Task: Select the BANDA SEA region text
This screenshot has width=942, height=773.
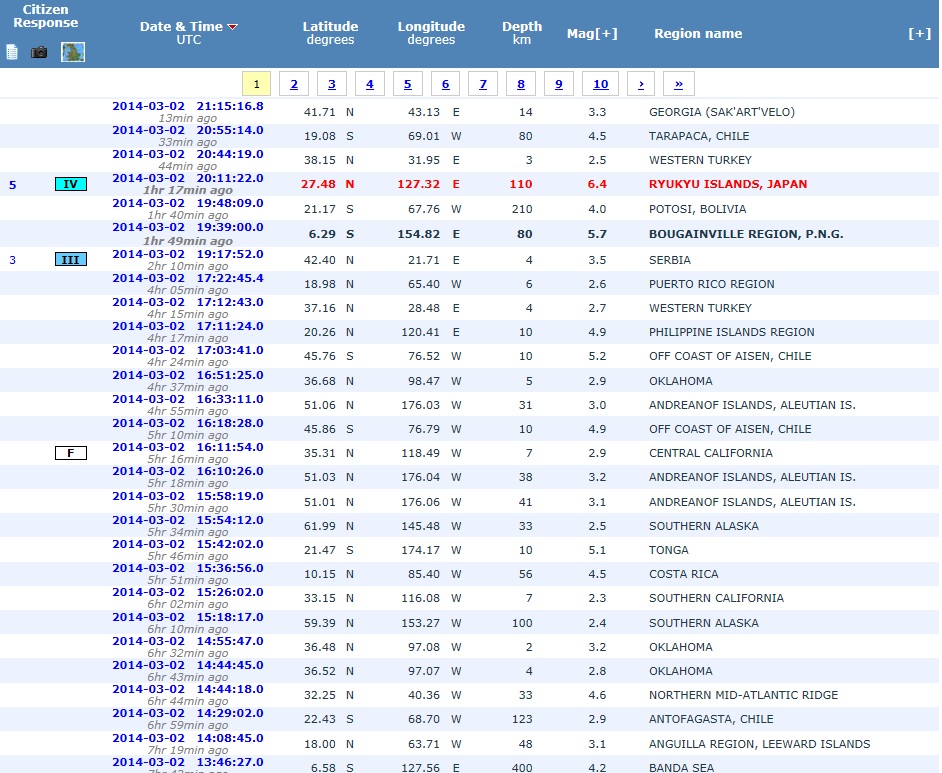Action: pos(682,768)
